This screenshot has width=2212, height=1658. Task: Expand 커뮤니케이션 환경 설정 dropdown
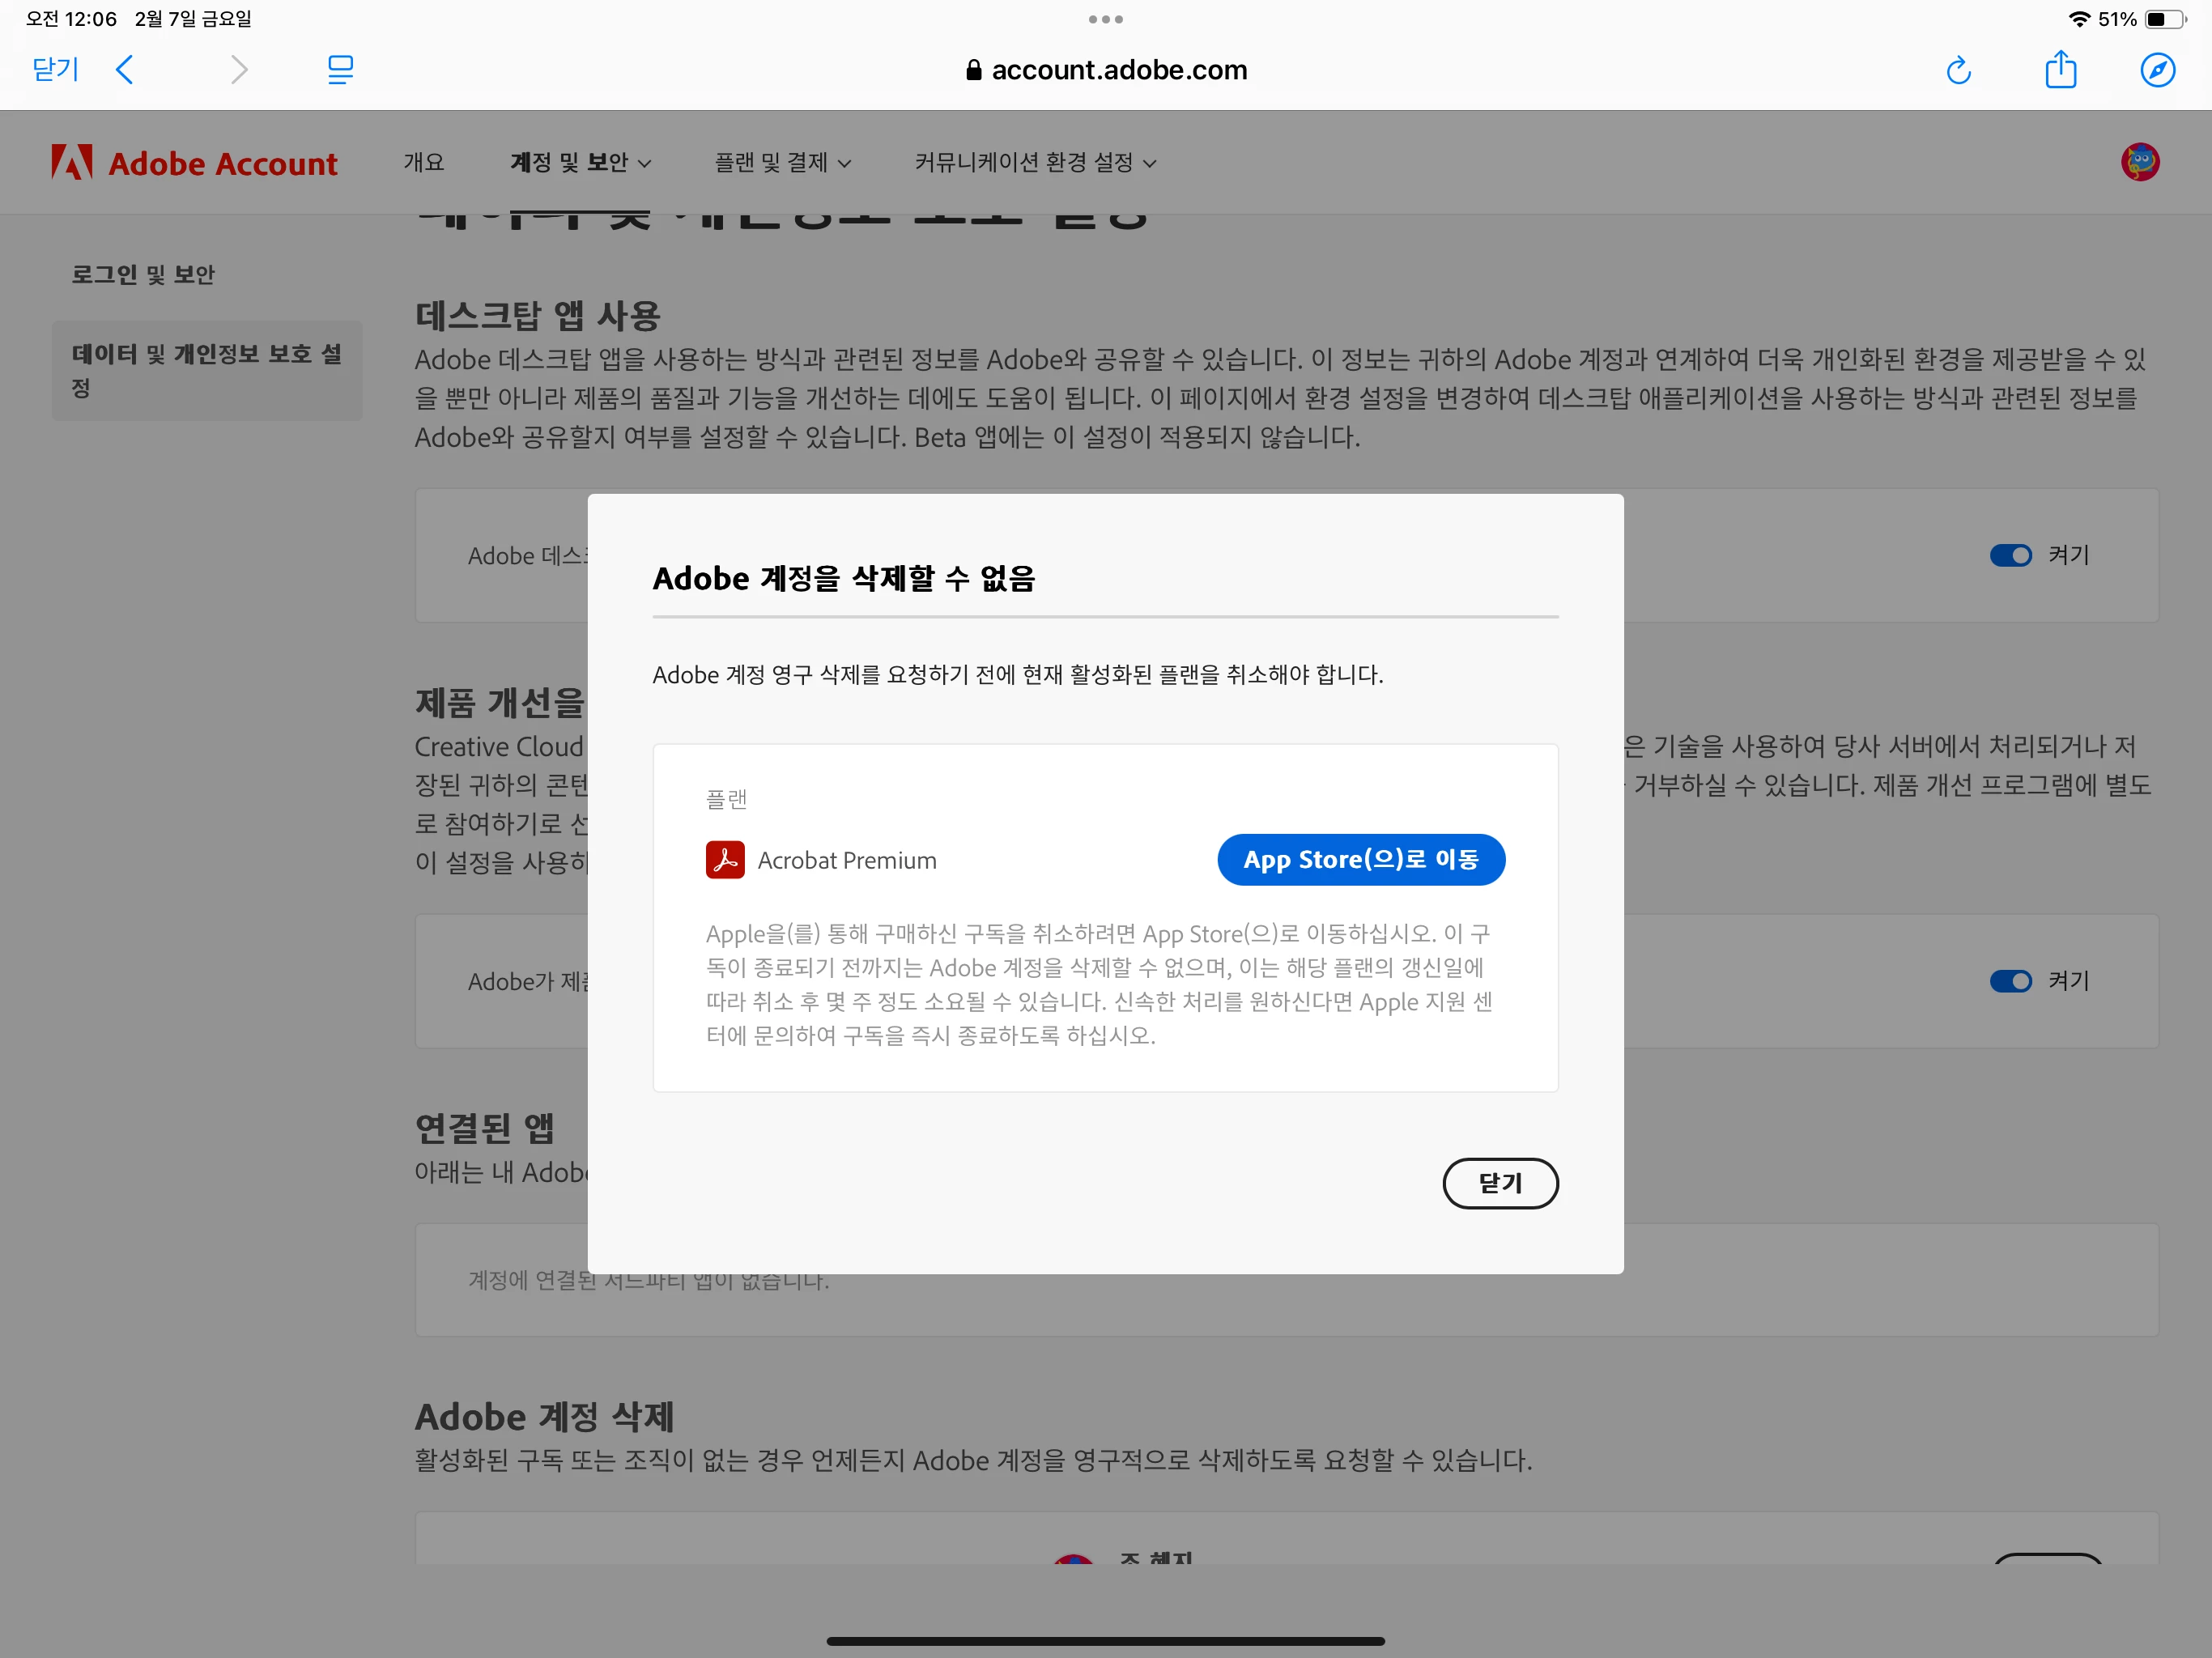tap(1034, 163)
